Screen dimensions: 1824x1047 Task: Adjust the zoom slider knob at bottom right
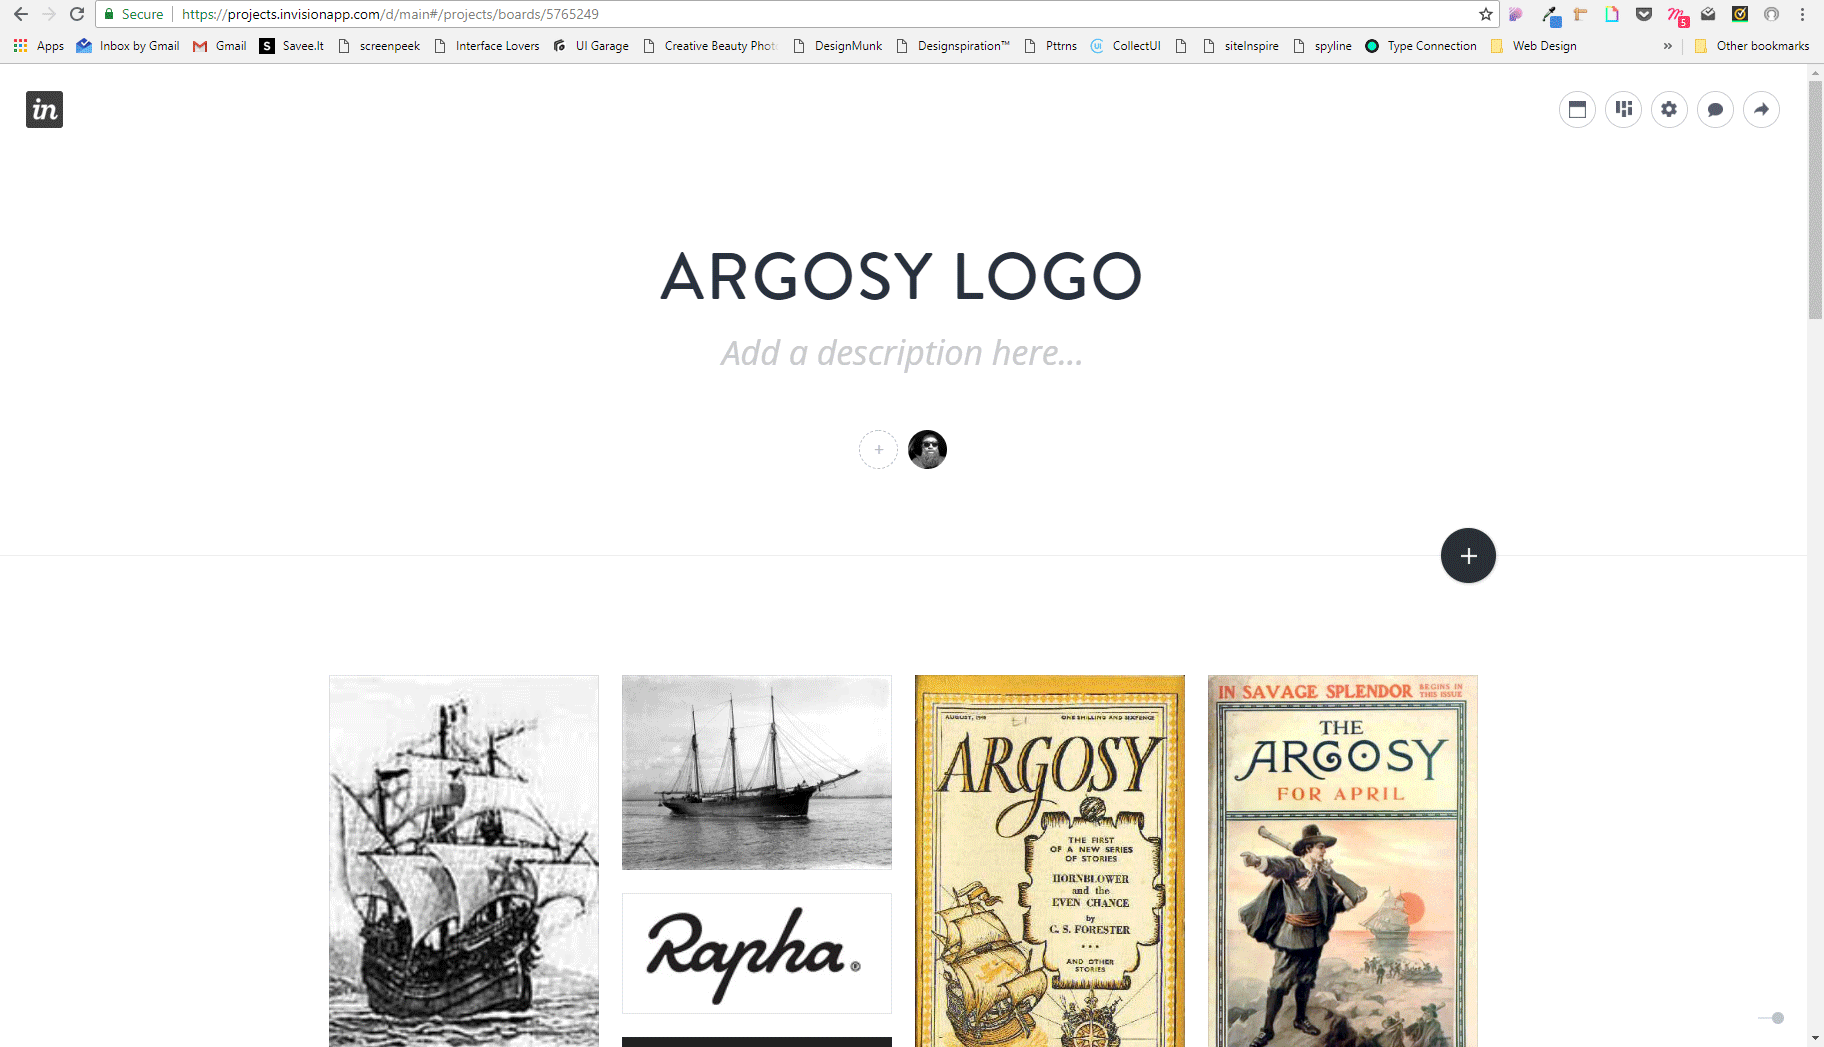(x=1777, y=1018)
